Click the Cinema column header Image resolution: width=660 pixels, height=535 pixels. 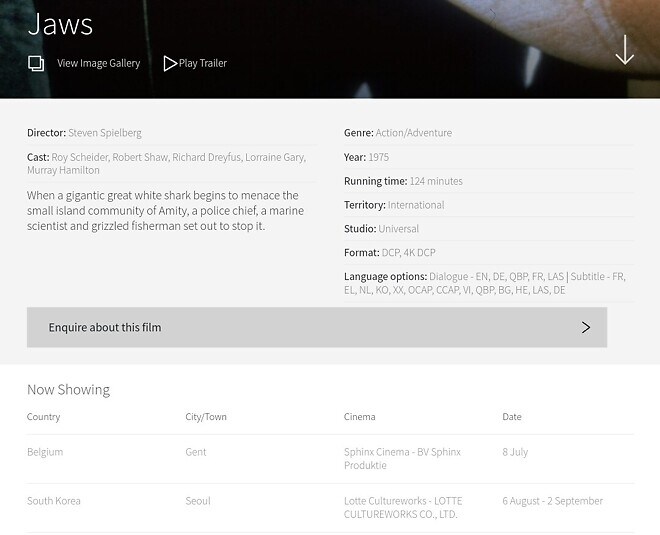359,417
